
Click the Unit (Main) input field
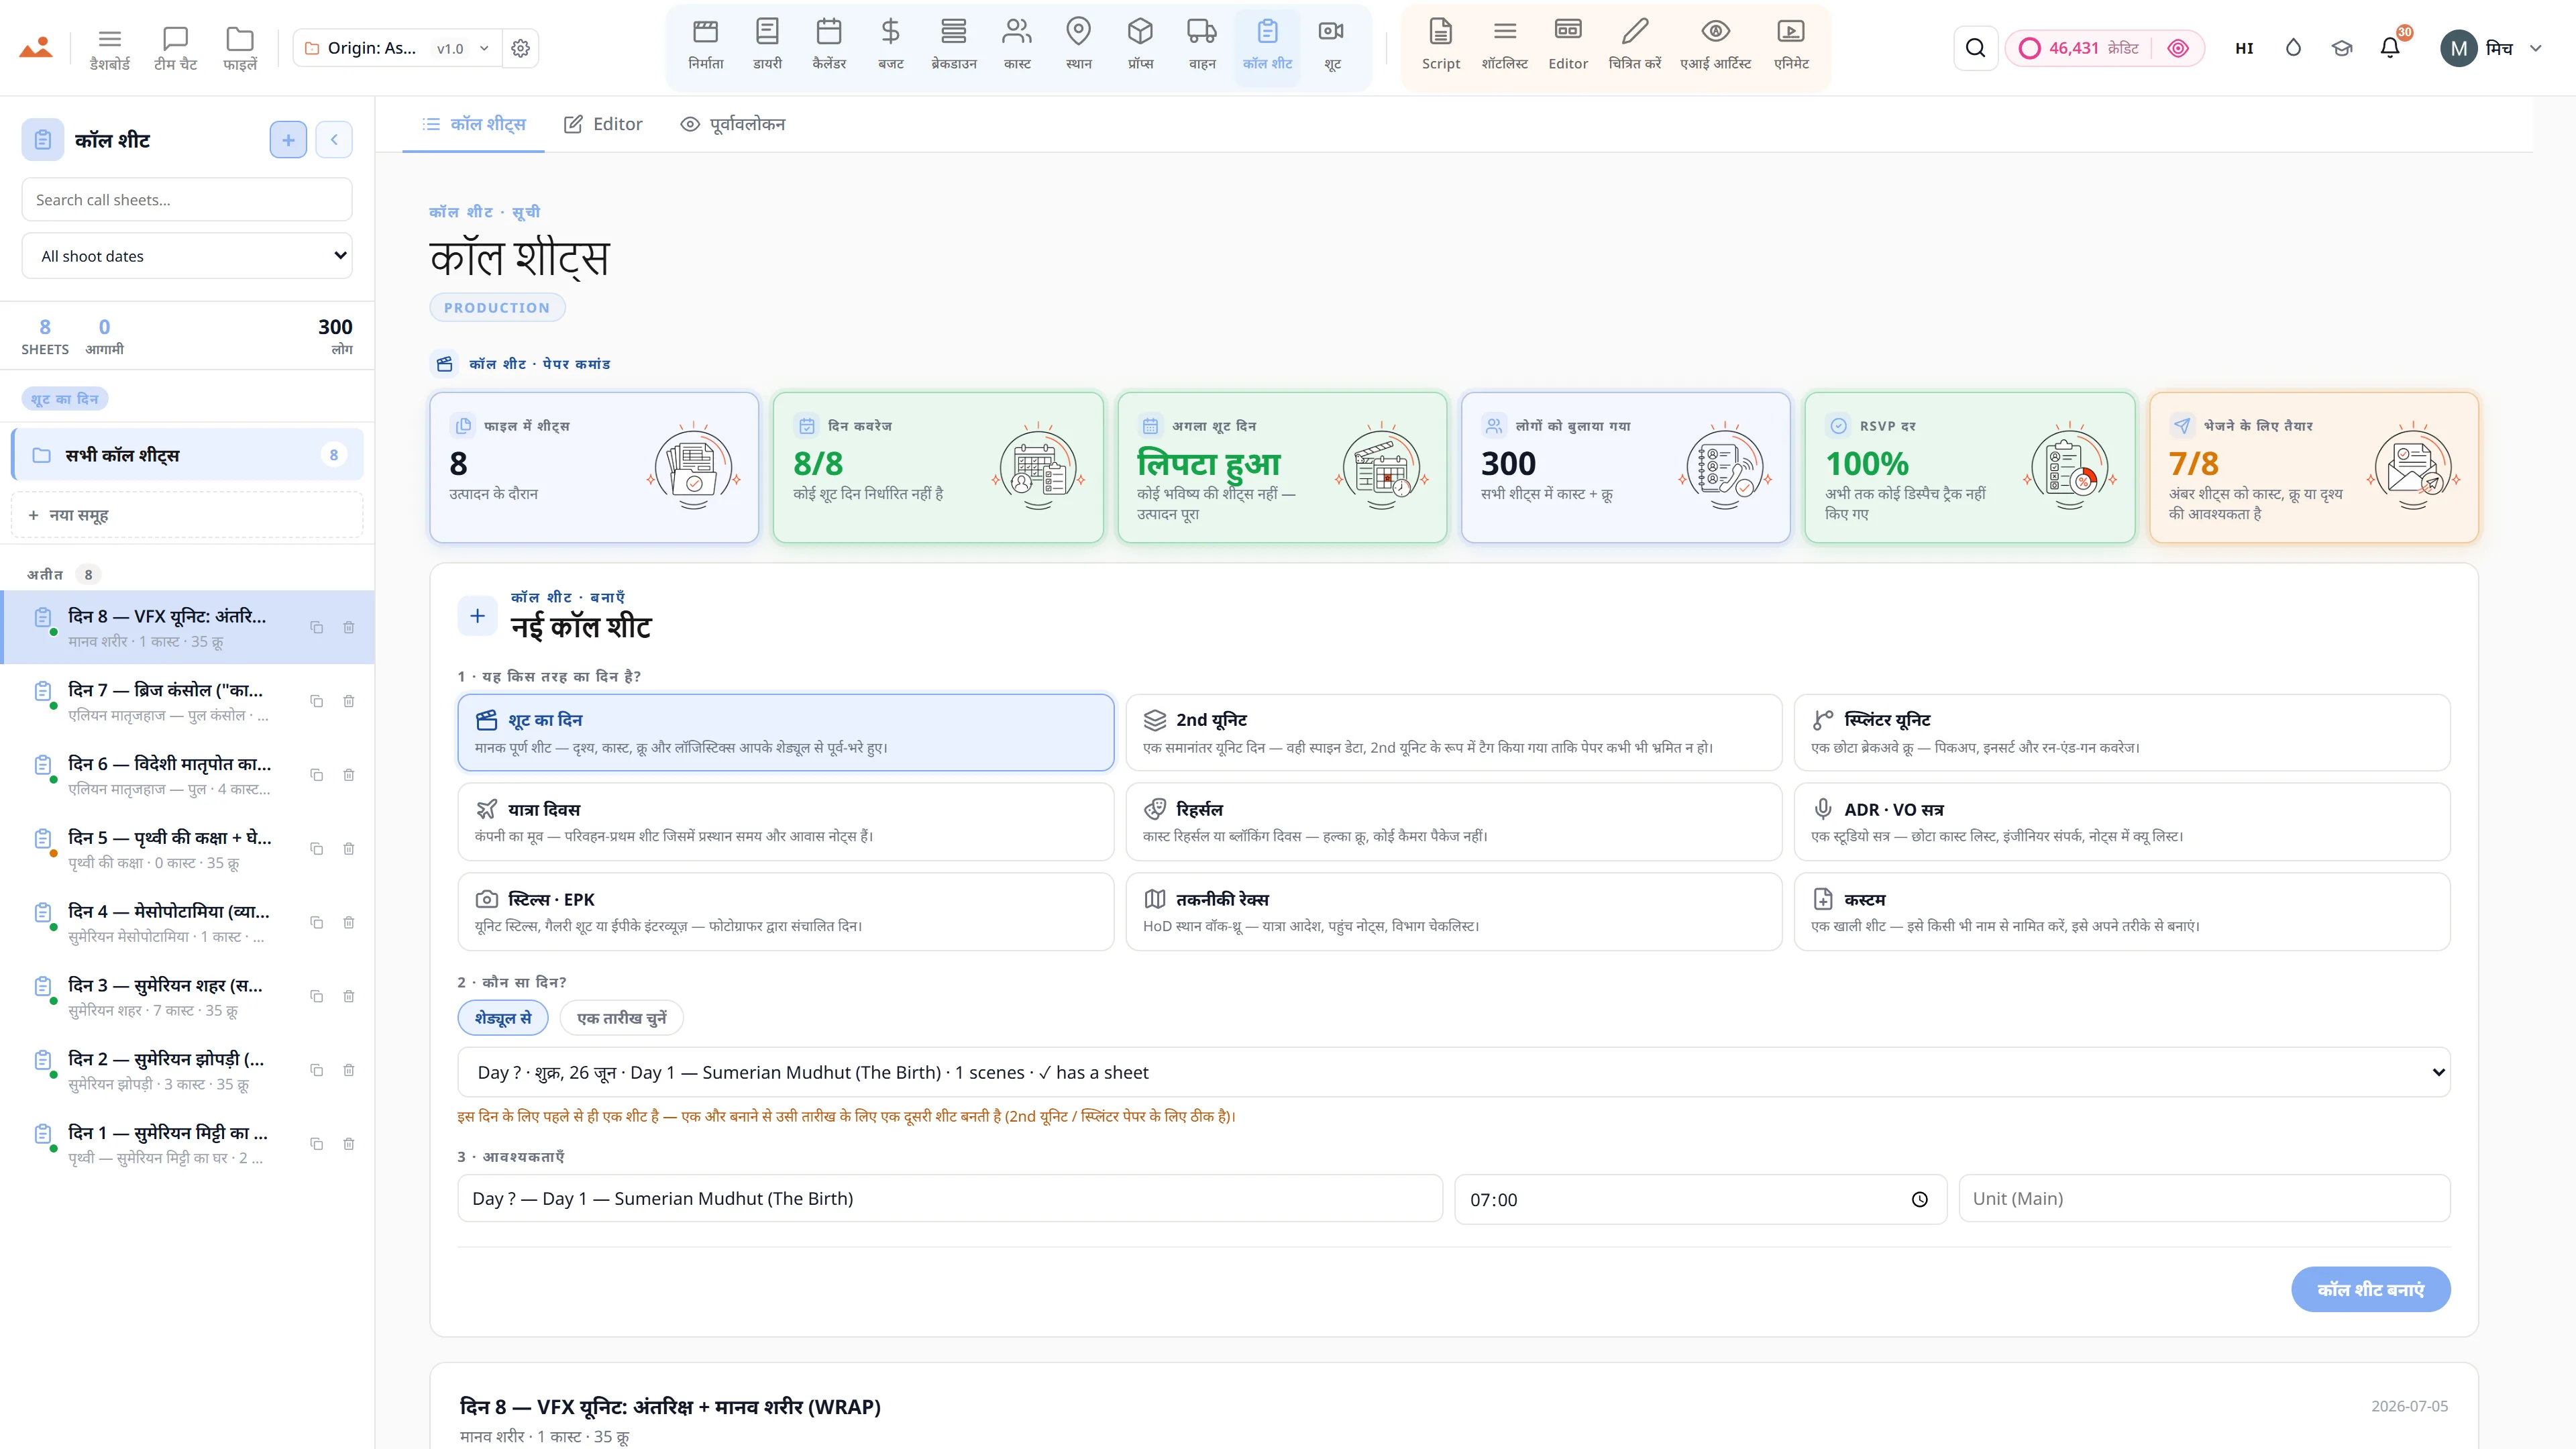[2204, 1198]
